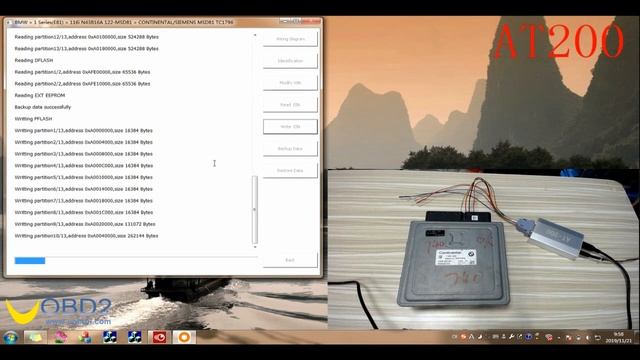
Task: Select 'Writting partition2/13' log line
Action: point(84,142)
